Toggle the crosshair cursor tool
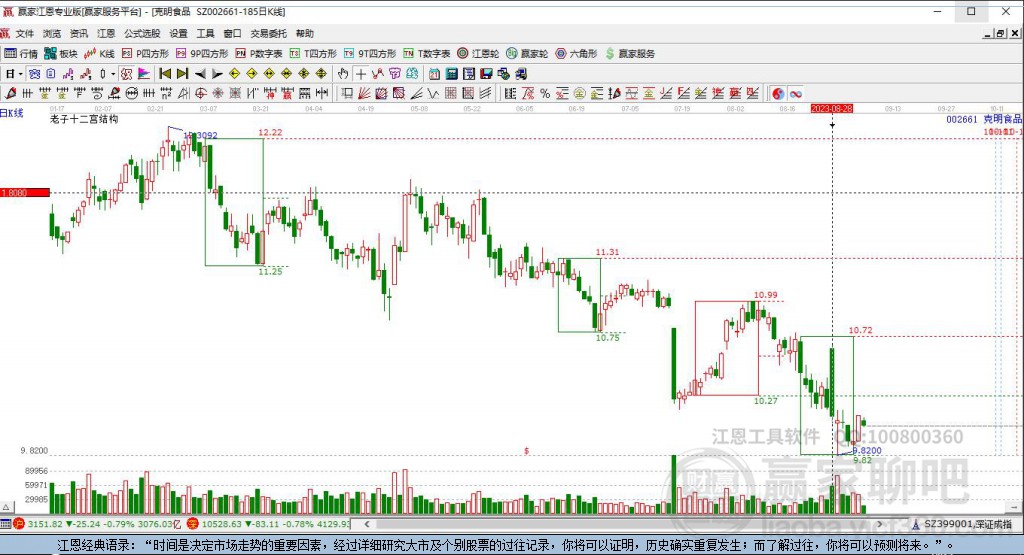This screenshot has height=555, width=1024. [360, 74]
